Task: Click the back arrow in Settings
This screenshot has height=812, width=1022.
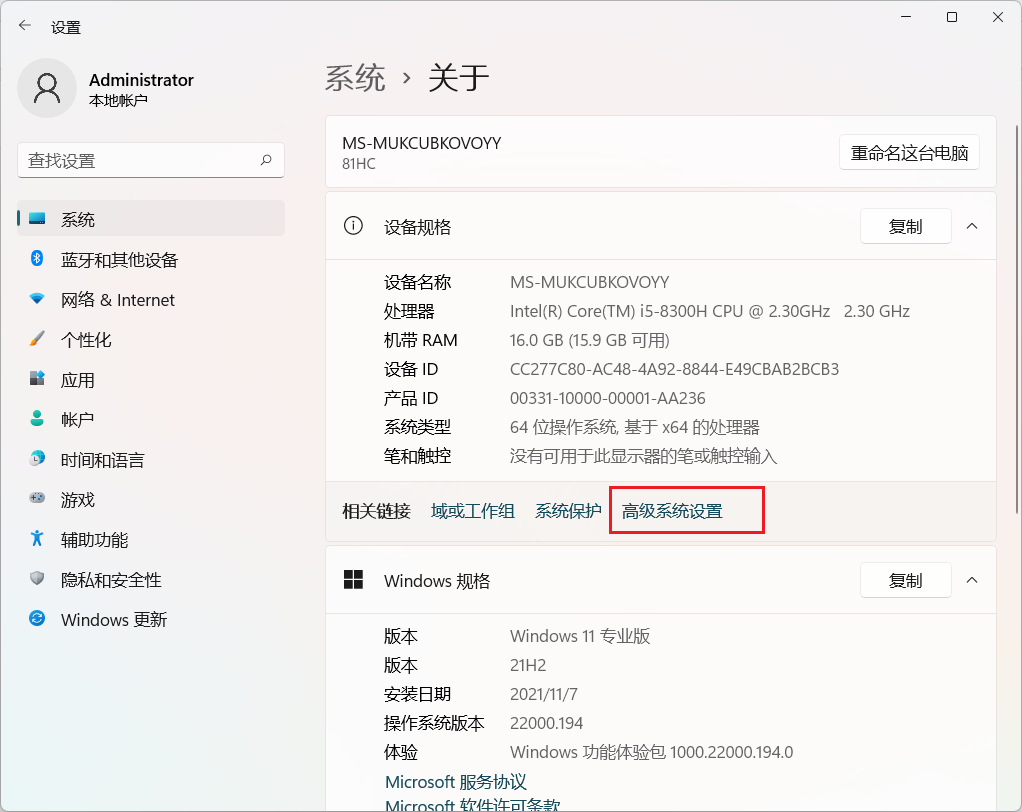Action: pos(25,26)
